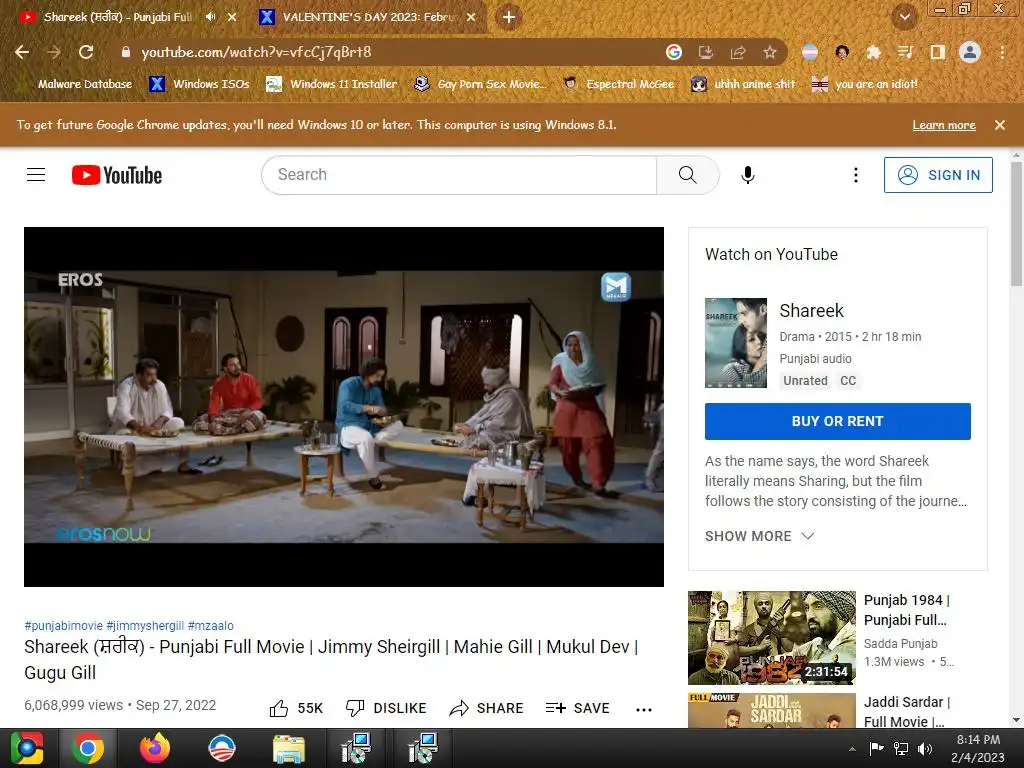The height and width of the screenshot is (768, 1024).
Task: Mute the Shareek tab via speaker icon
Action: [x=210, y=17]
